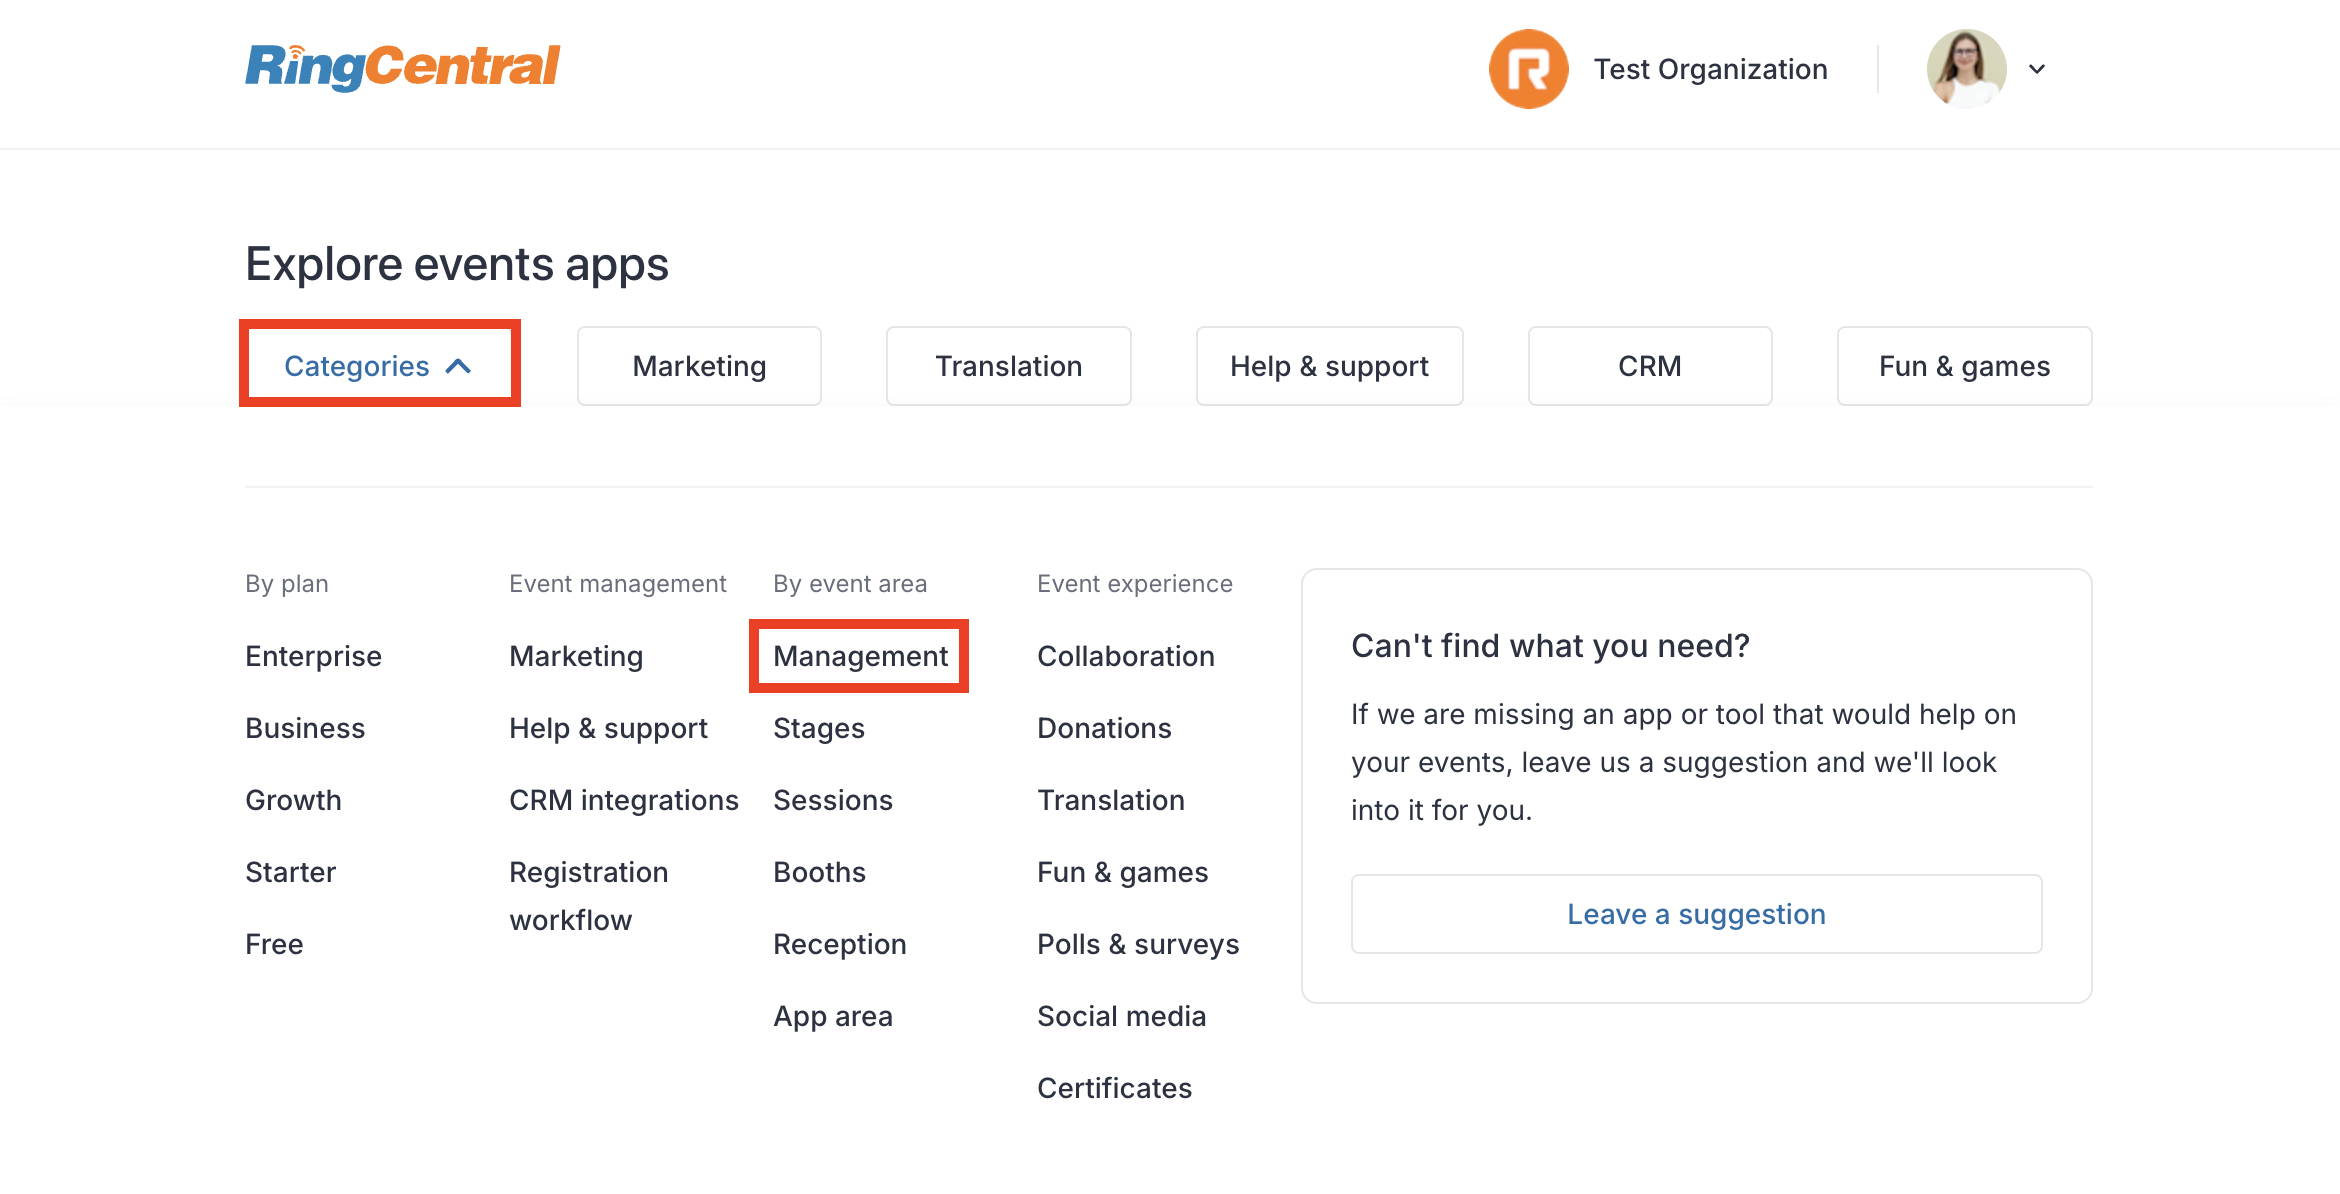The height and width of the screenshot is (1194, 2340).
Task: Collapse the Categories menu
Action: 379,366
